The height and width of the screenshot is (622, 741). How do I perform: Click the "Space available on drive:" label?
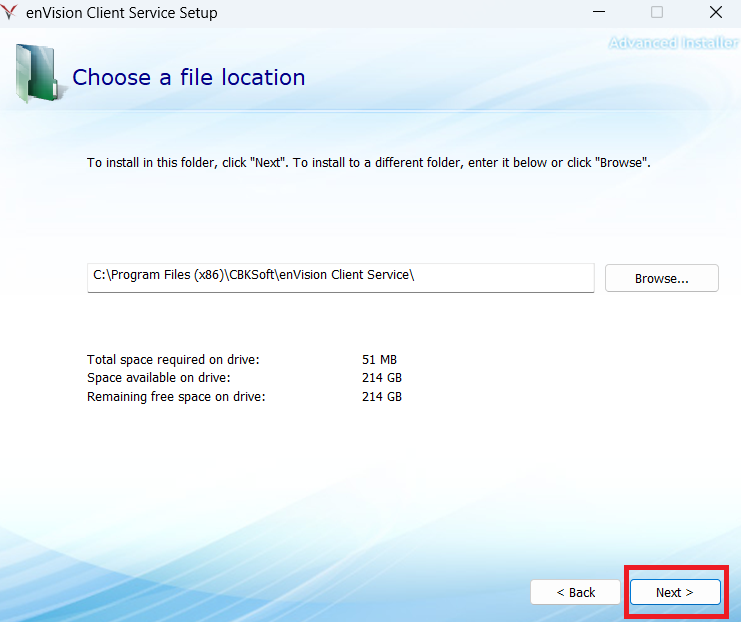click(158, 378)
